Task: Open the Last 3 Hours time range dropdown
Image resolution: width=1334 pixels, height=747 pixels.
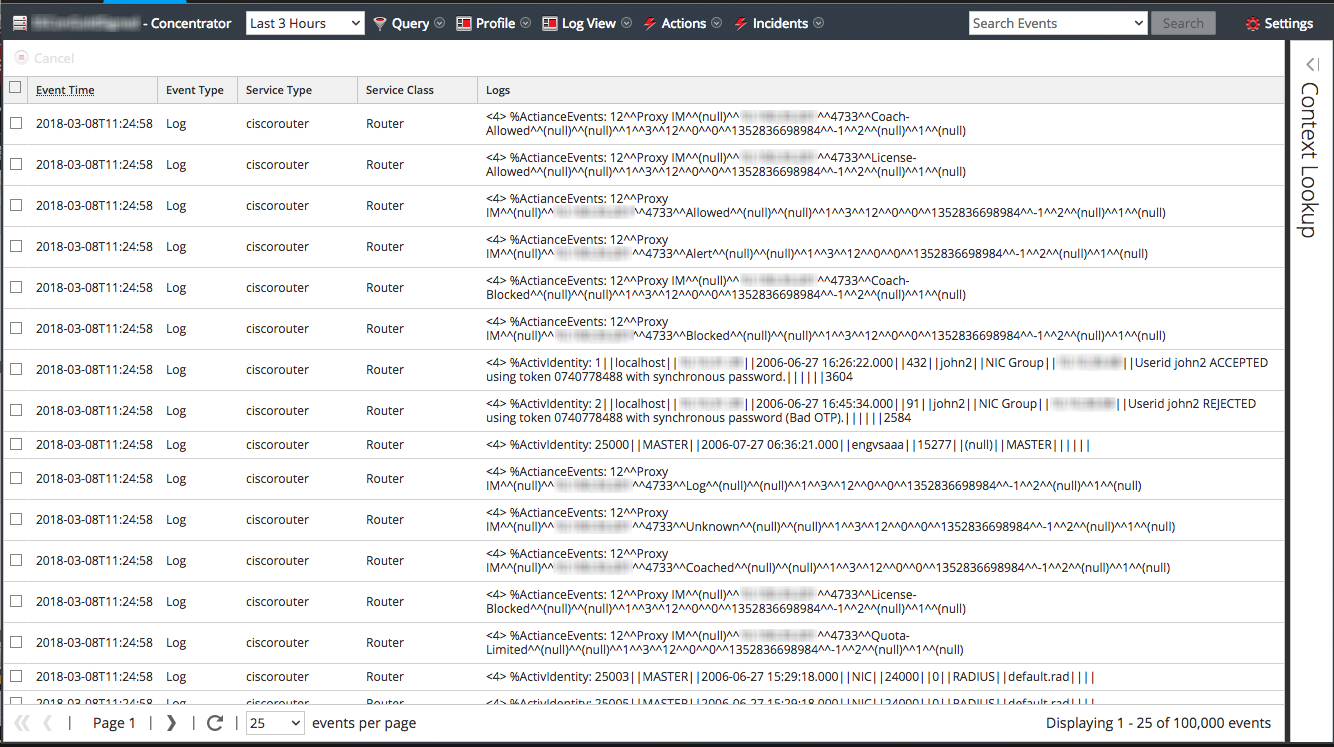Action: (x=305, y=23)
